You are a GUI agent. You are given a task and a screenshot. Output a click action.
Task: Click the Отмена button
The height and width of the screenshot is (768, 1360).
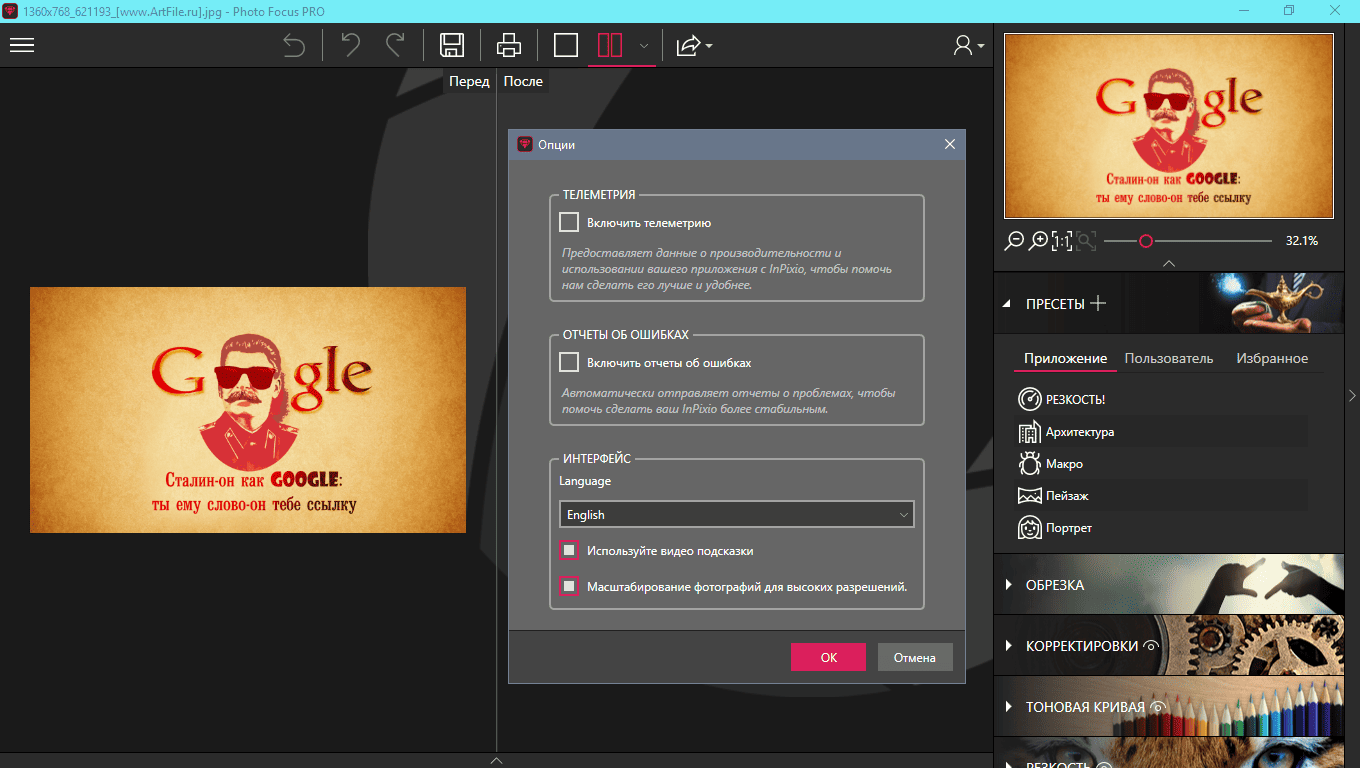pyautogui.click(x=915, y=657)
